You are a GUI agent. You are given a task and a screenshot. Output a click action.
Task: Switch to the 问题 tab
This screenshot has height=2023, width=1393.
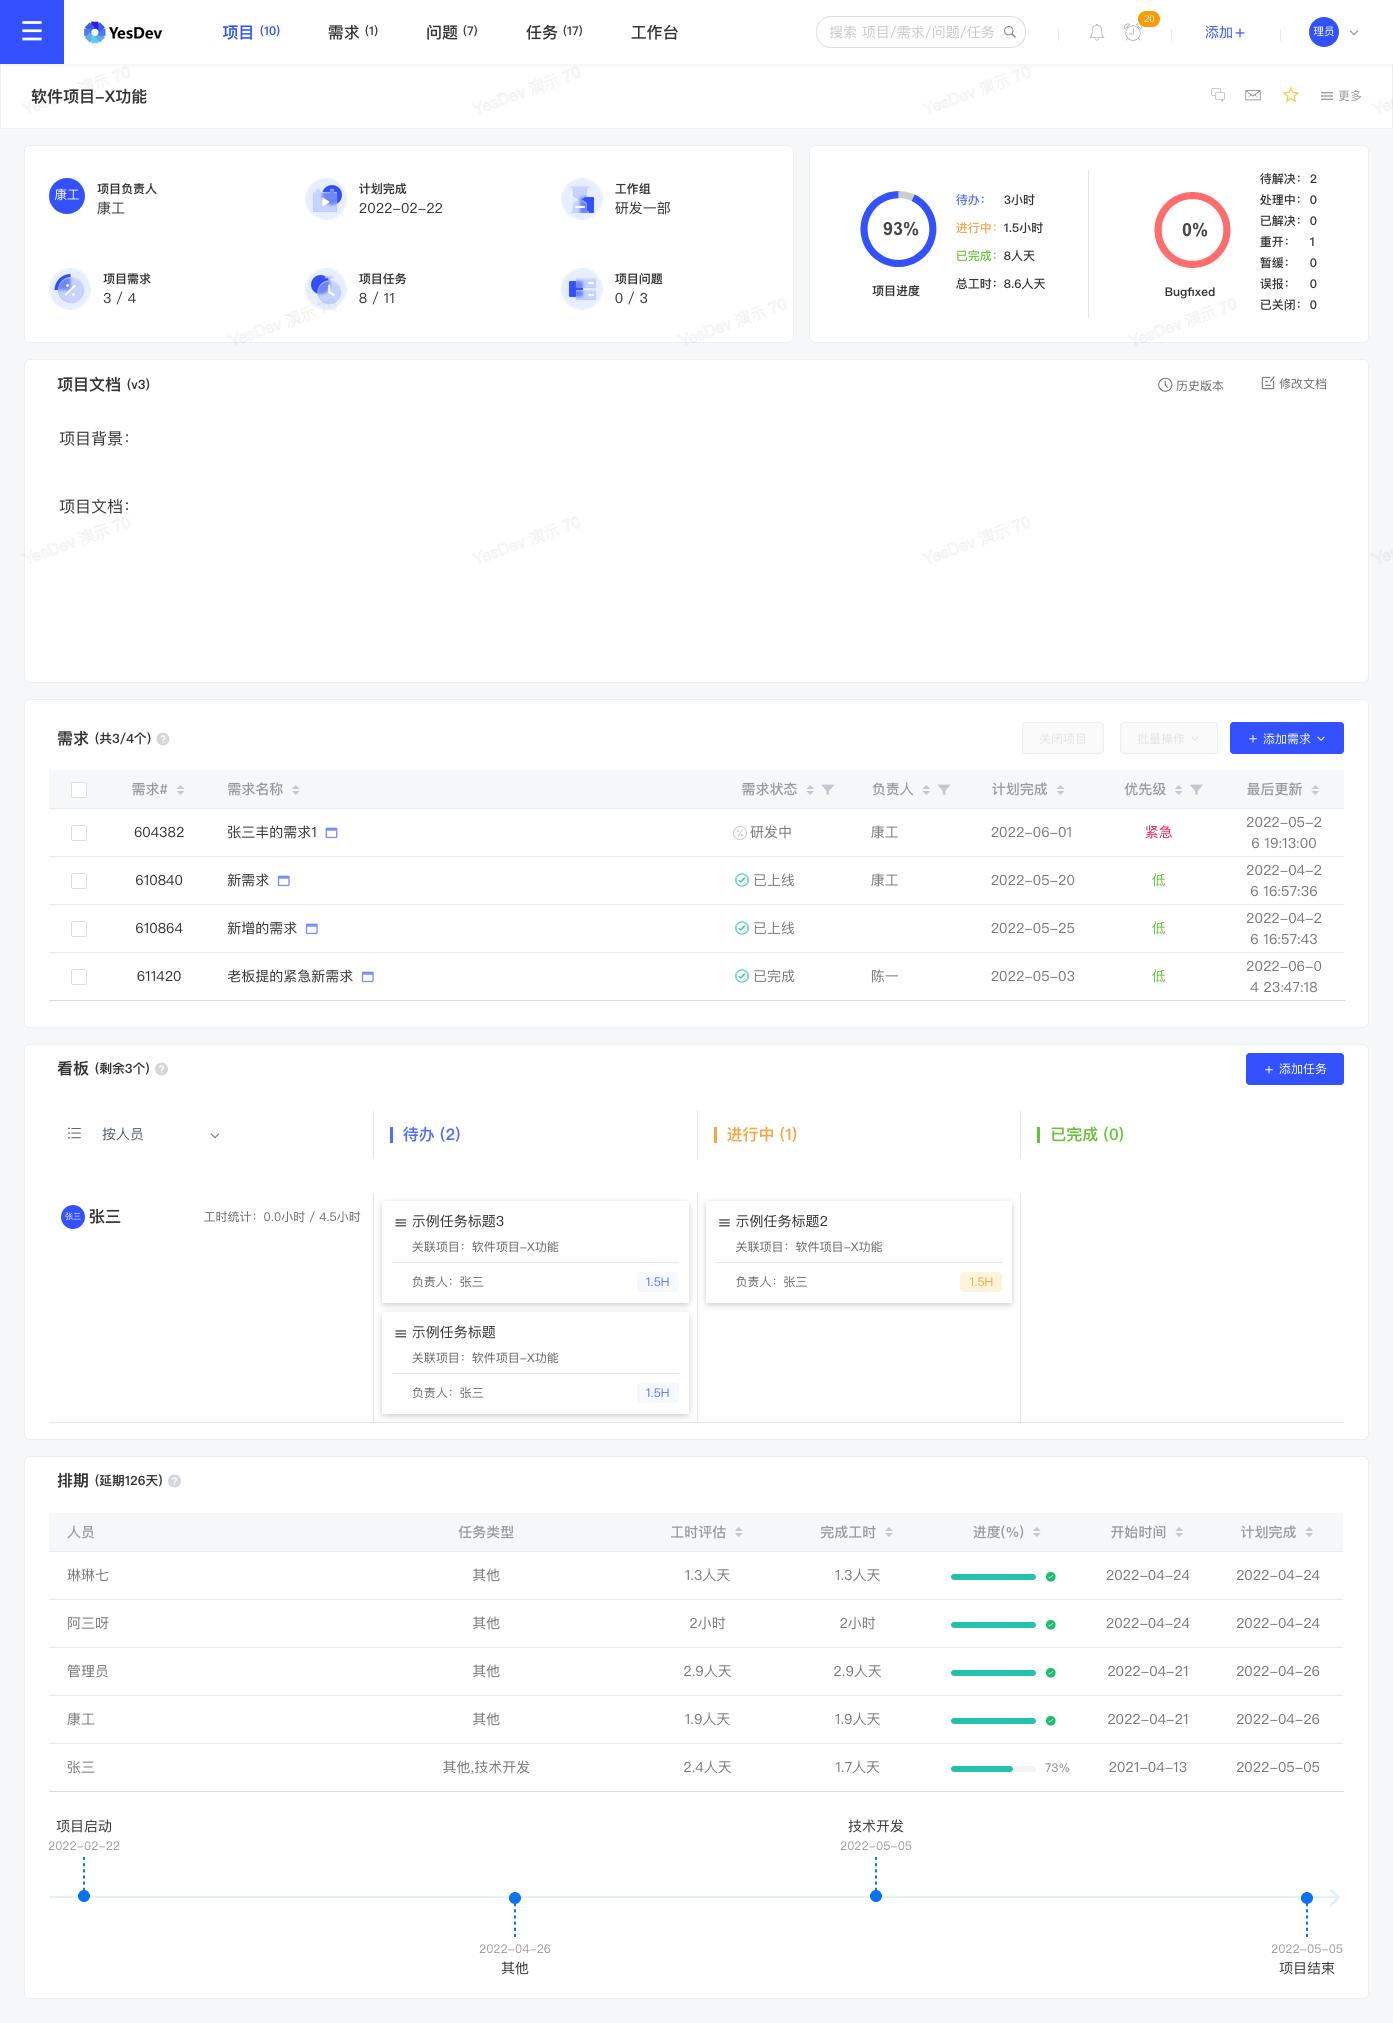point(452,32)
